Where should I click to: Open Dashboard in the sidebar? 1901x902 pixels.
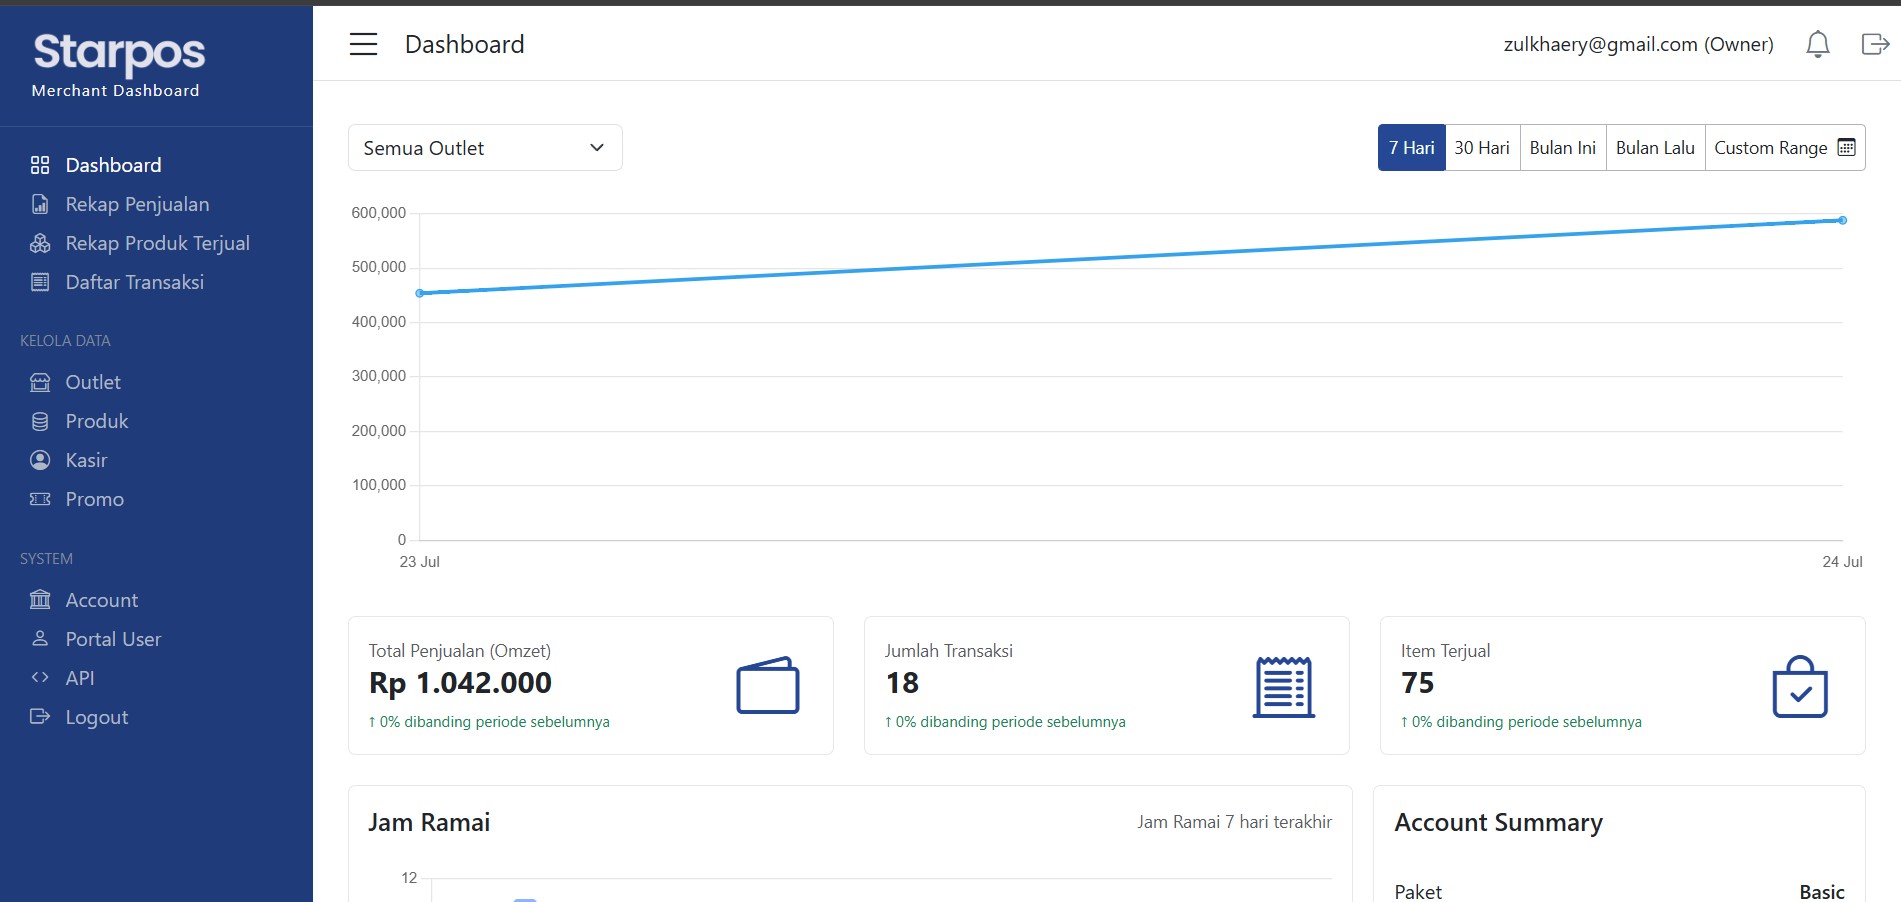[x=113, y=165]
